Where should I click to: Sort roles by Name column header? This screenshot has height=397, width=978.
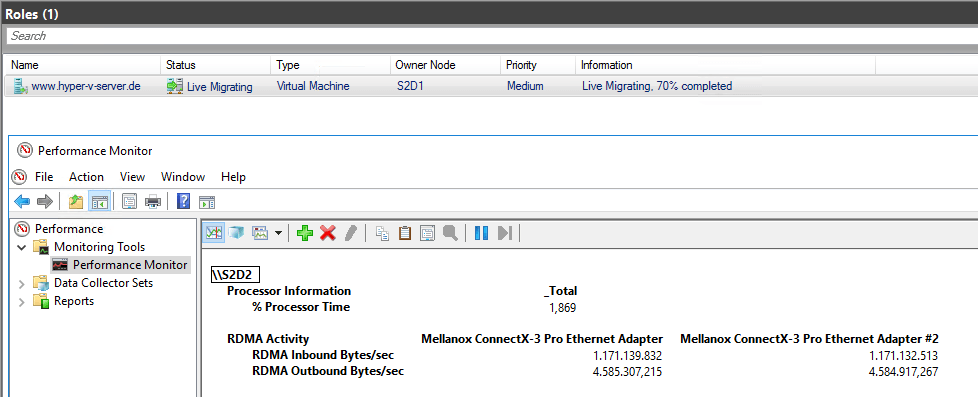[x=82, y=65]
